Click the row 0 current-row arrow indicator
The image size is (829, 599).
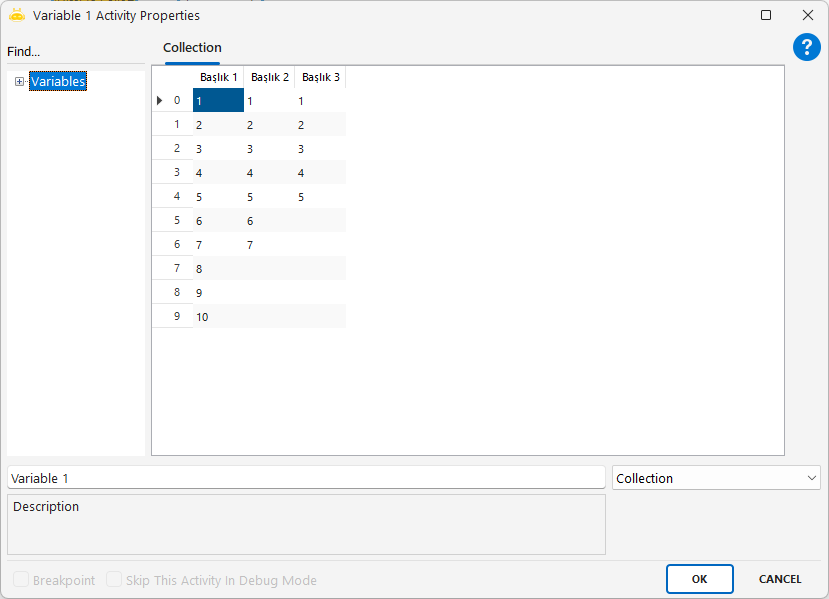click(x=160, y=100)
